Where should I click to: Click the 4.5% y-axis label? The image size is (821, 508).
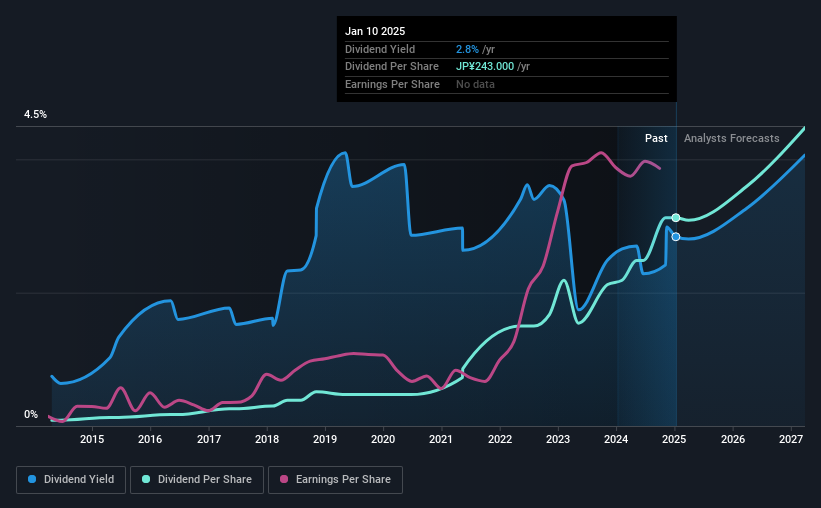click(x=35, y=114)
